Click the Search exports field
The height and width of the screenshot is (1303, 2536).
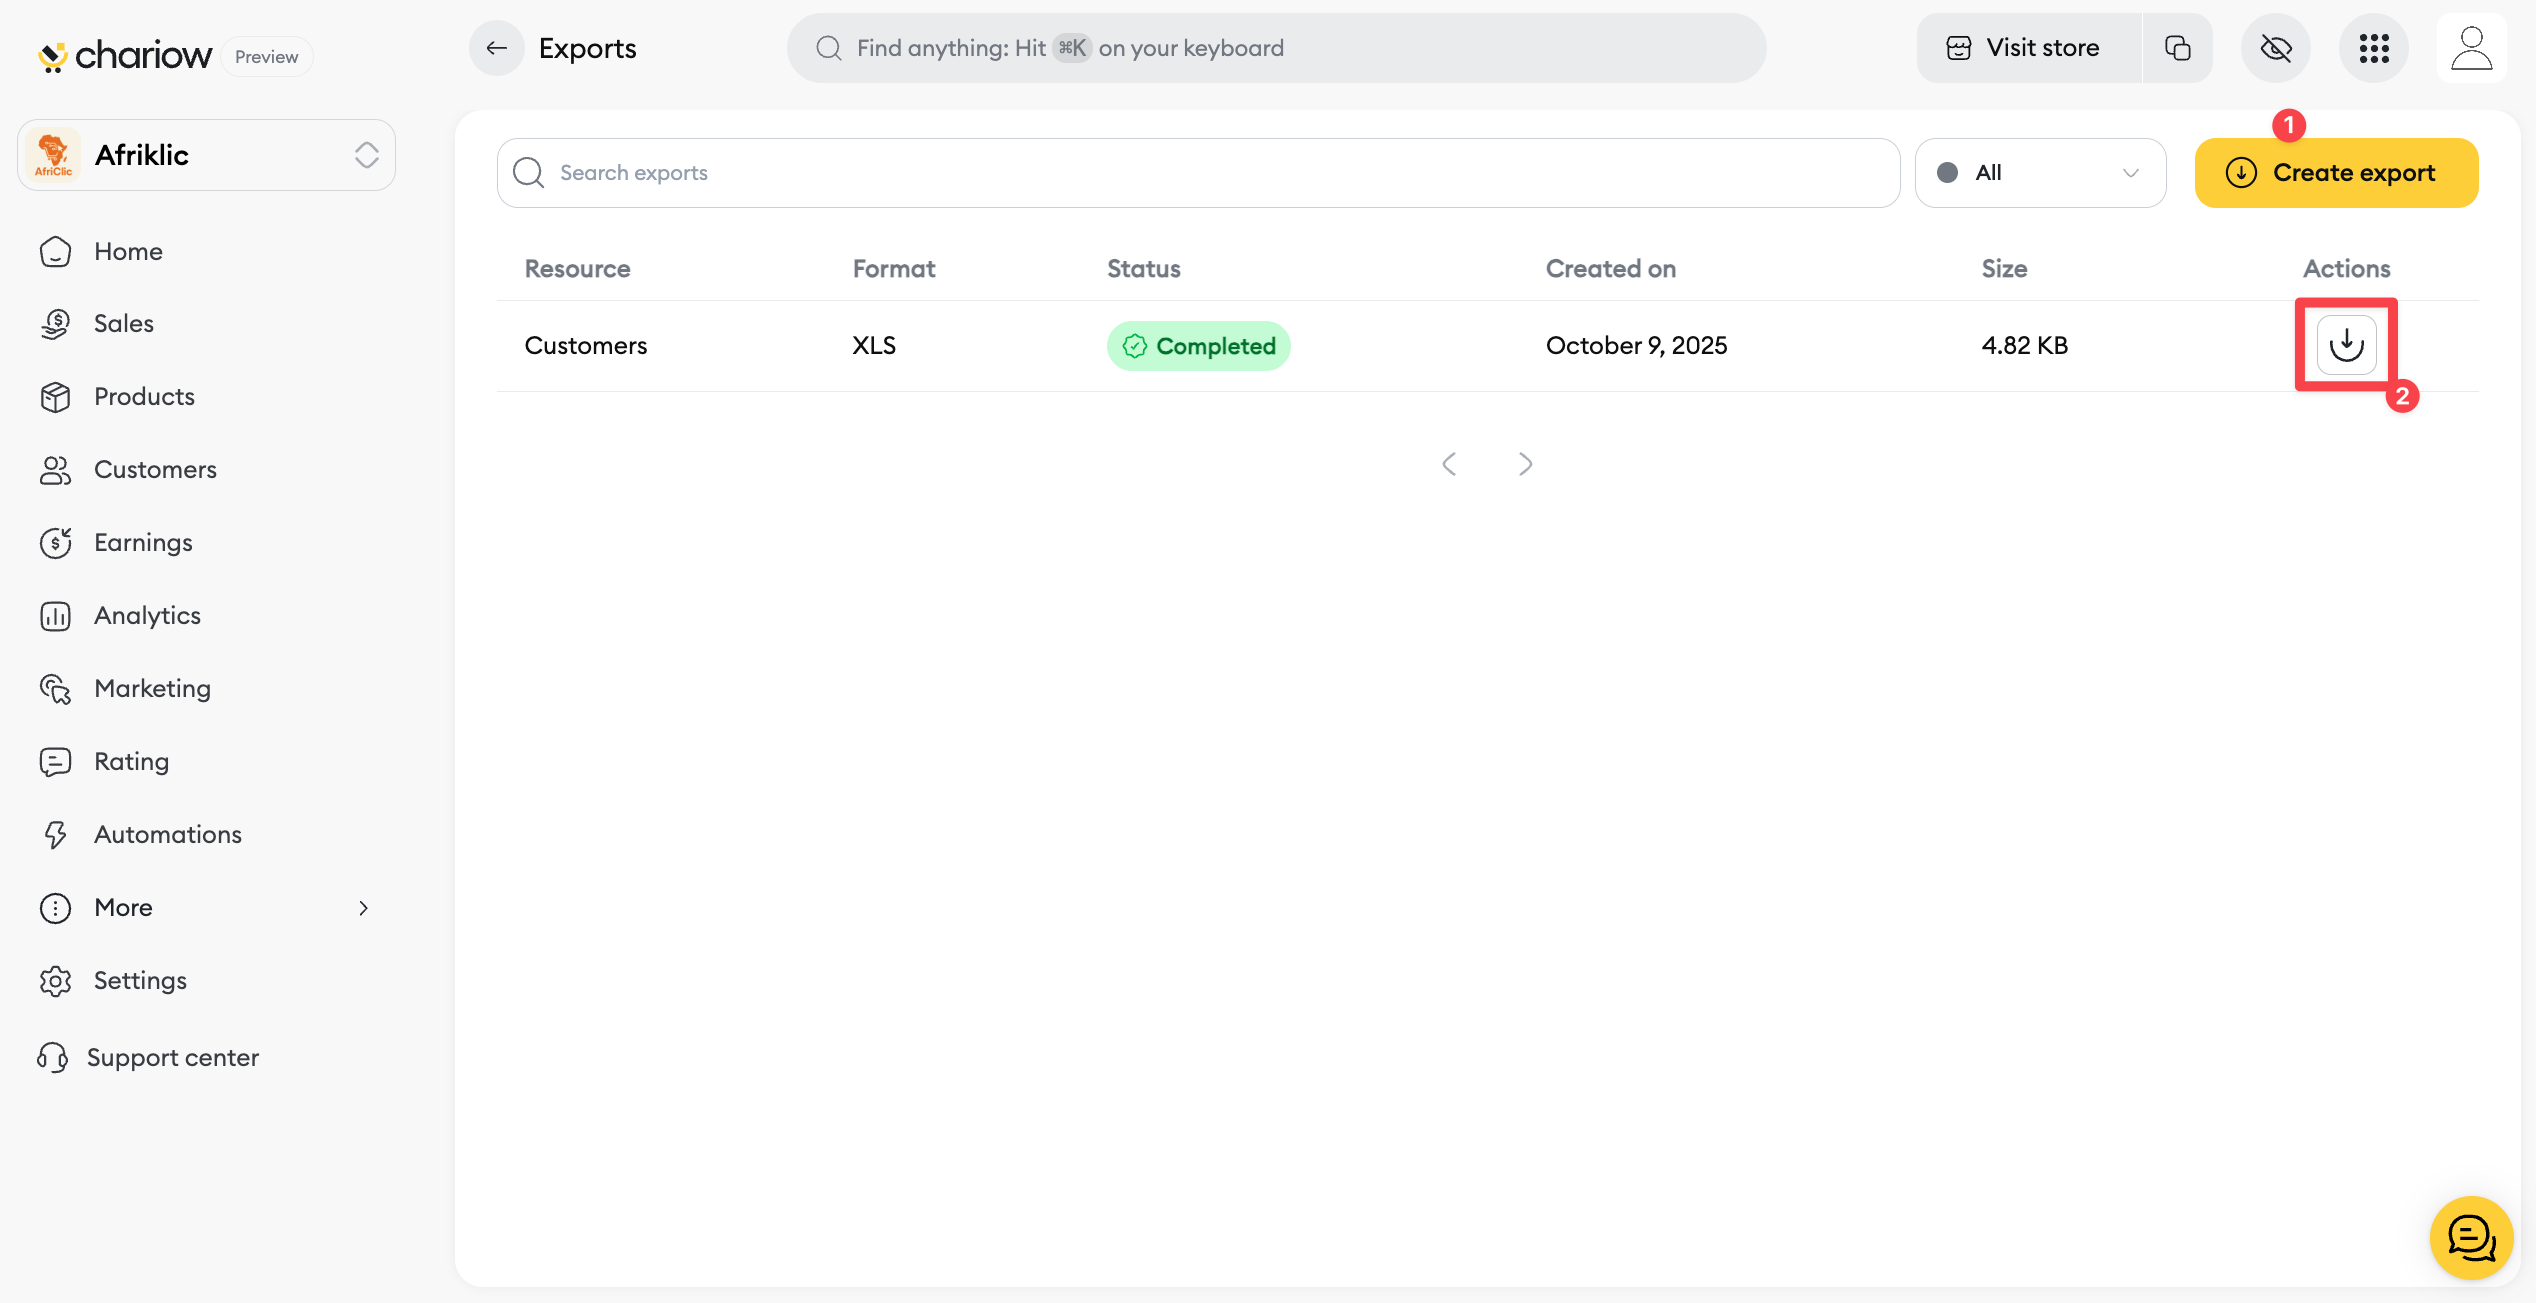tap(1198, 173)
